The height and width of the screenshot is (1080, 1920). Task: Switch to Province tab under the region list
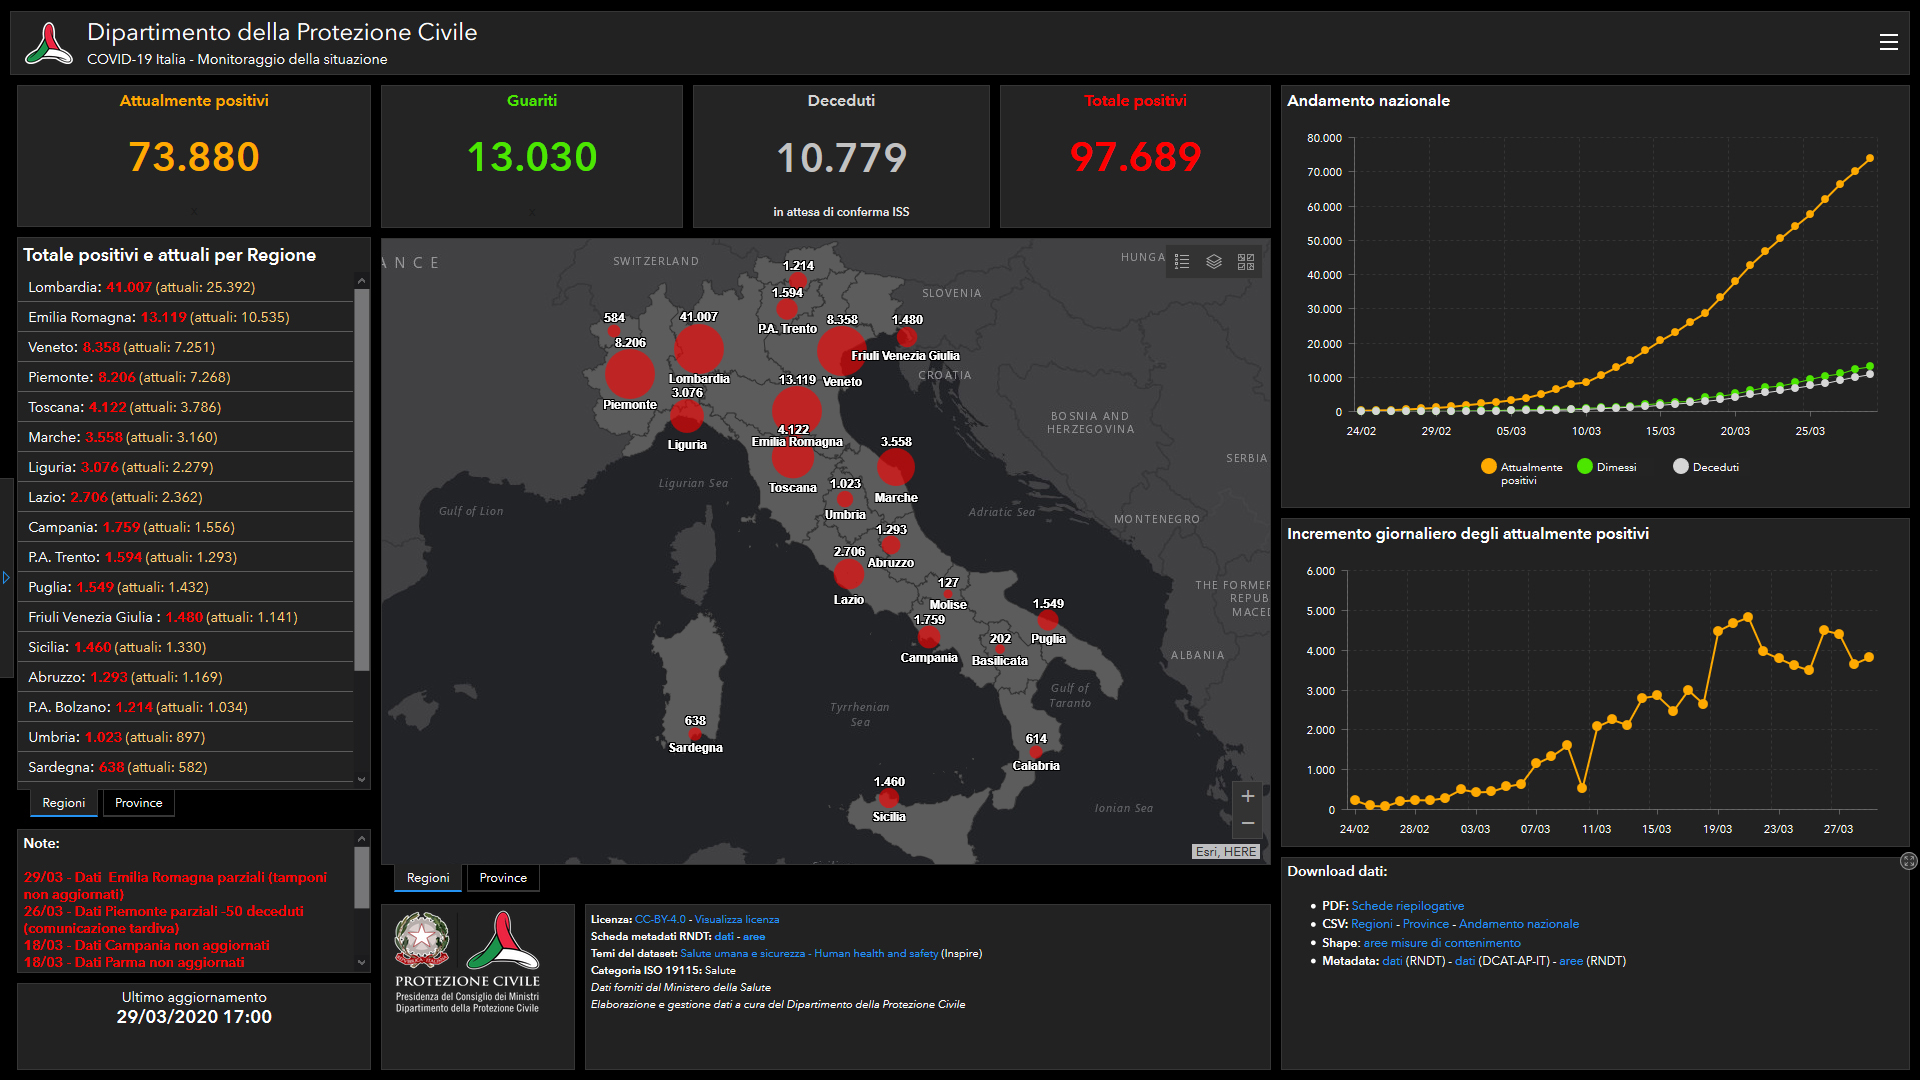pos(138,803)
